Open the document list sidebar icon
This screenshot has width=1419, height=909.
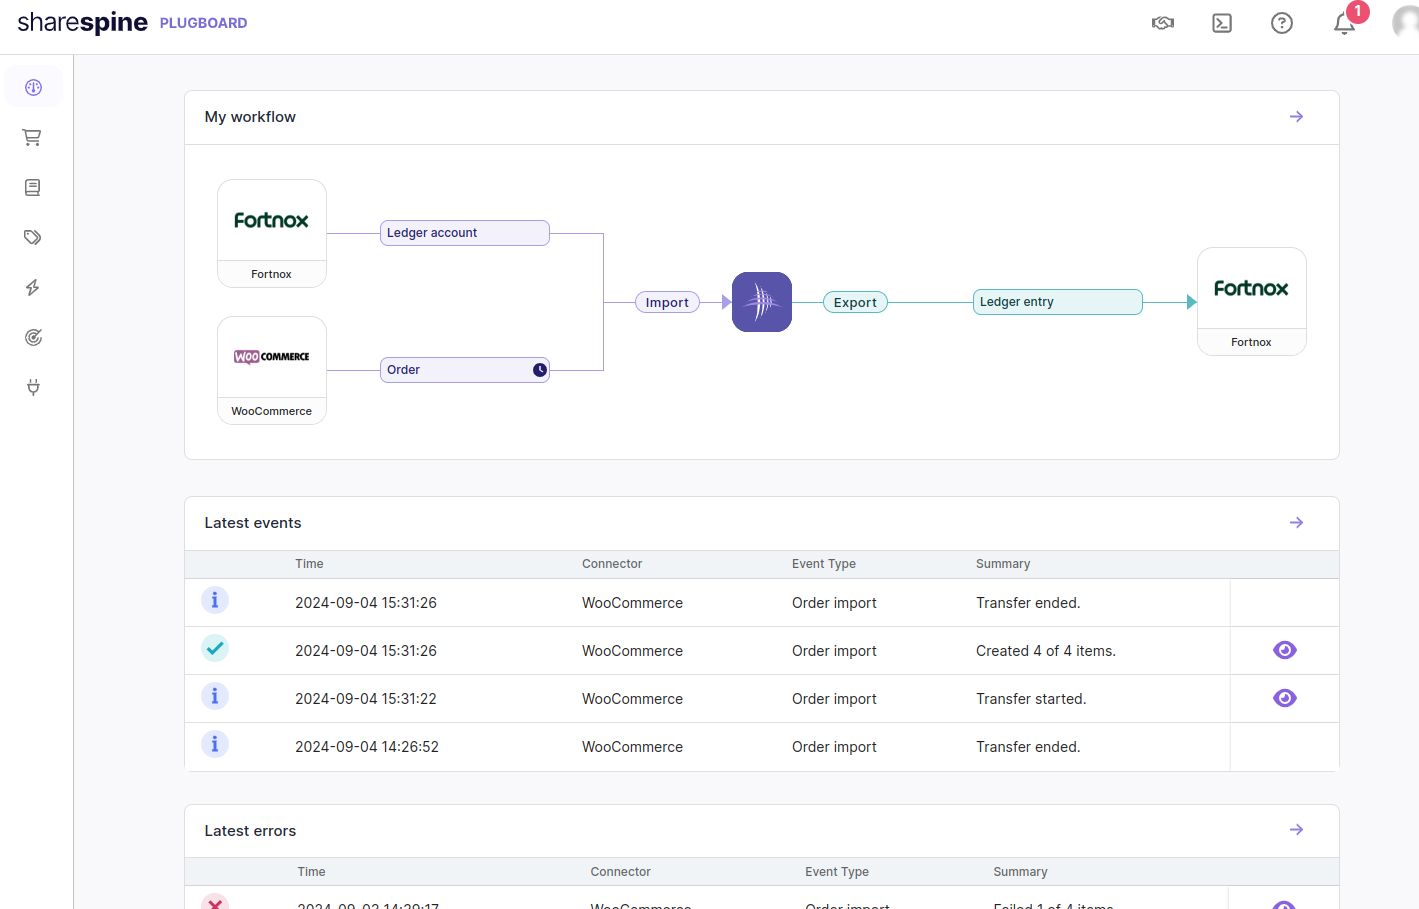pyautogui.click(x=33, y=187)
